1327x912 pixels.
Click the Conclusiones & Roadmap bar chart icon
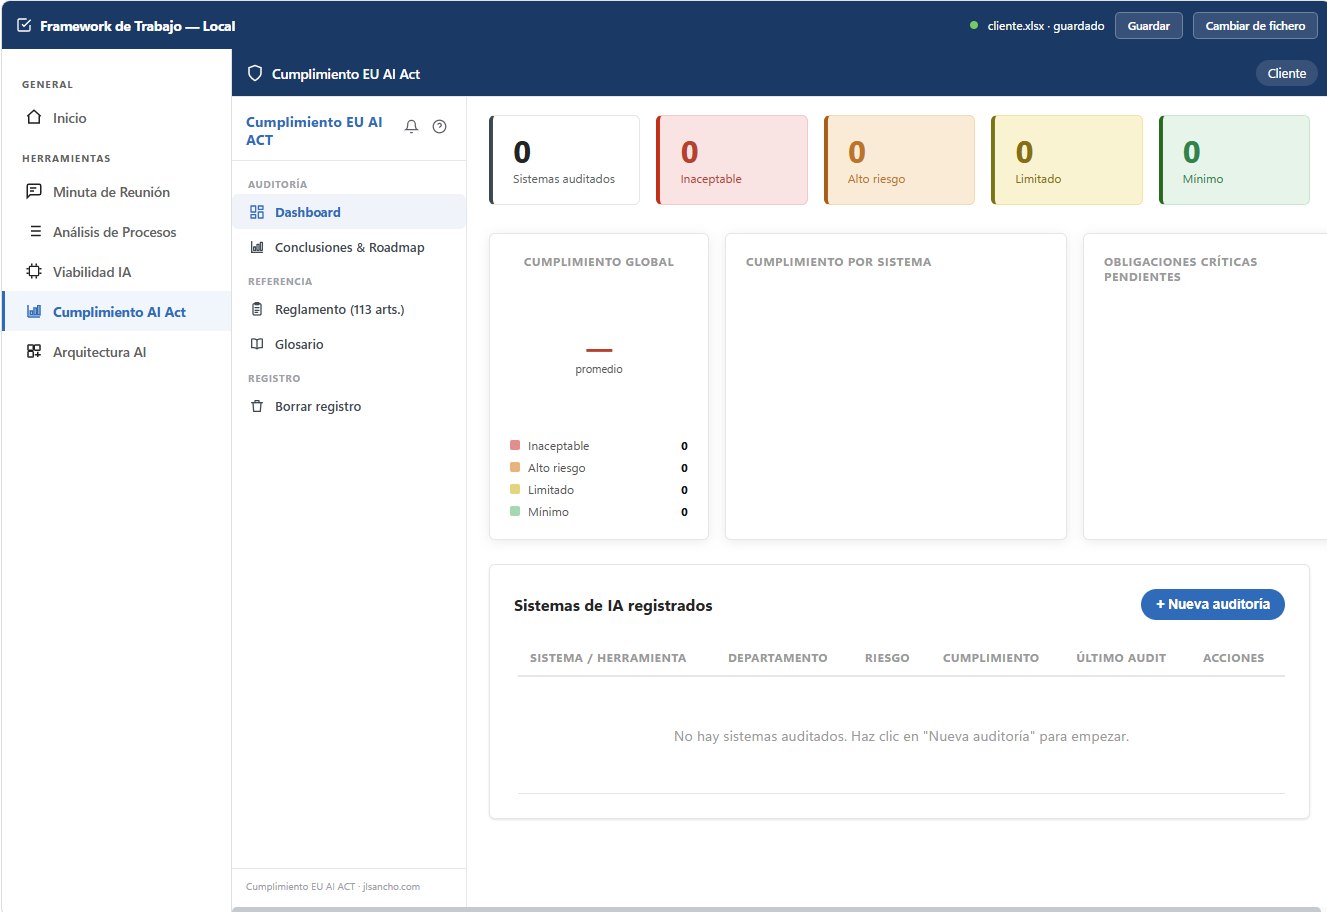(257, 247)
